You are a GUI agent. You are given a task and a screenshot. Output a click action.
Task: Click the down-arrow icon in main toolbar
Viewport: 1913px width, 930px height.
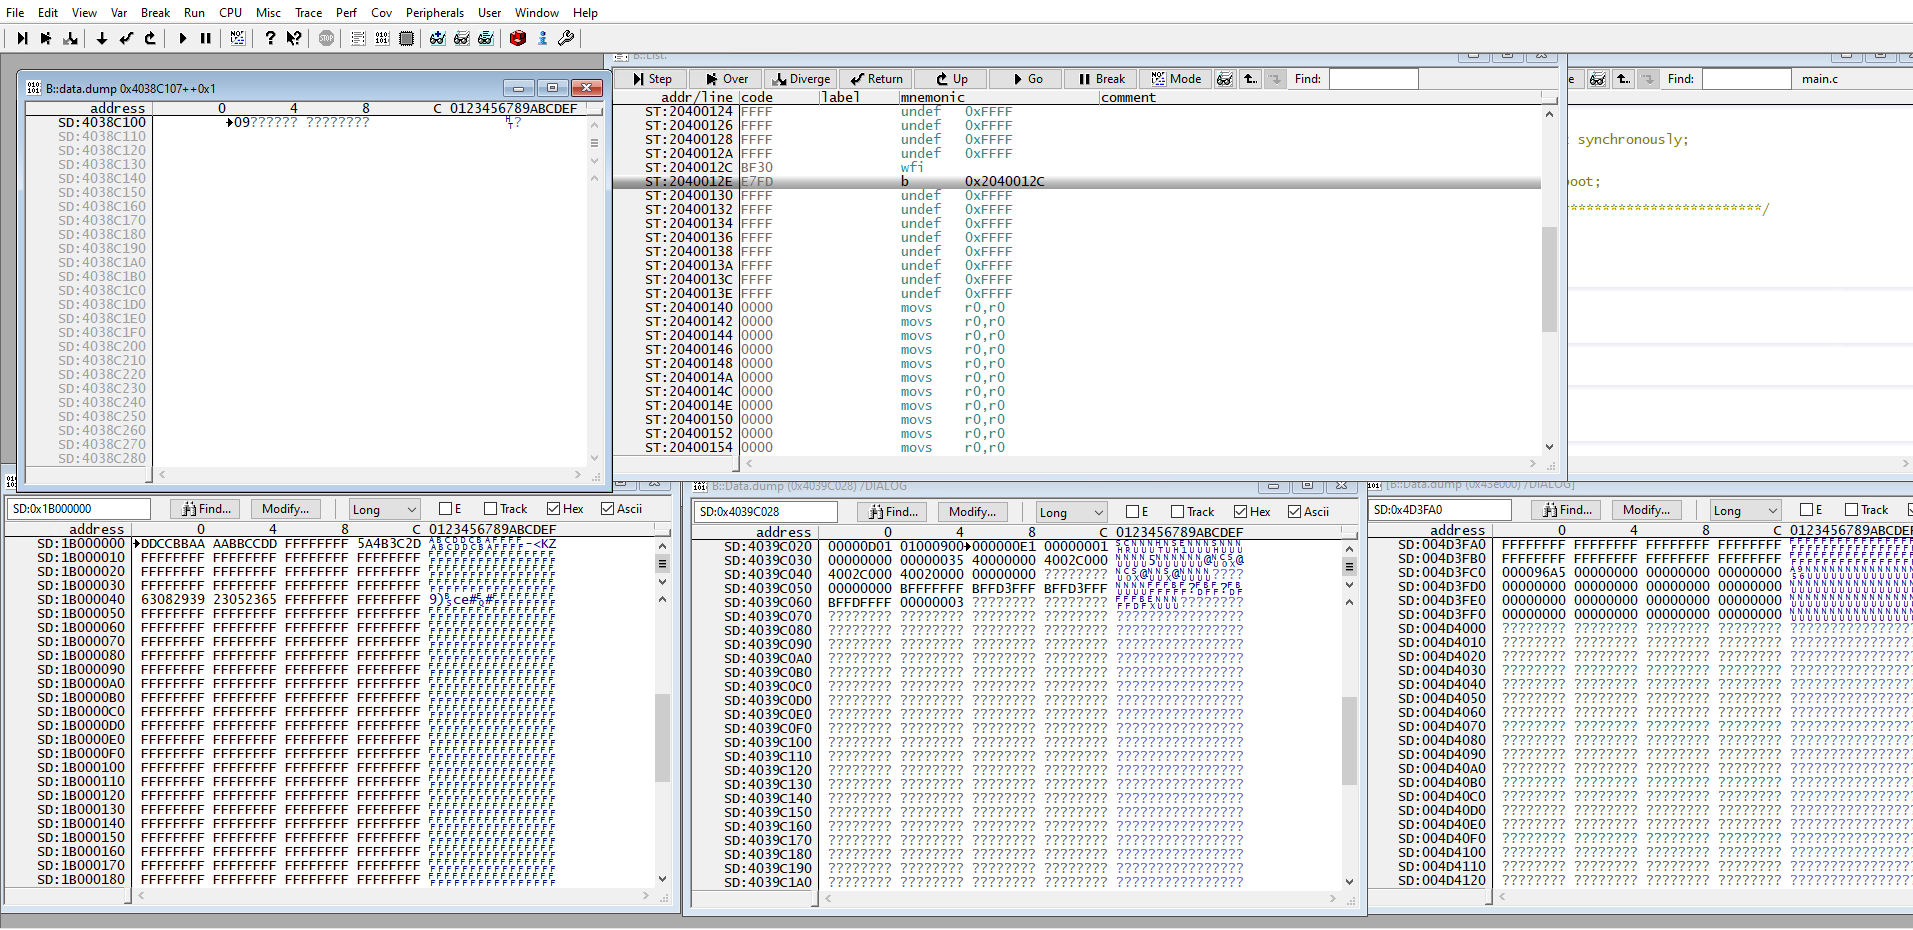tap(102, 38)
